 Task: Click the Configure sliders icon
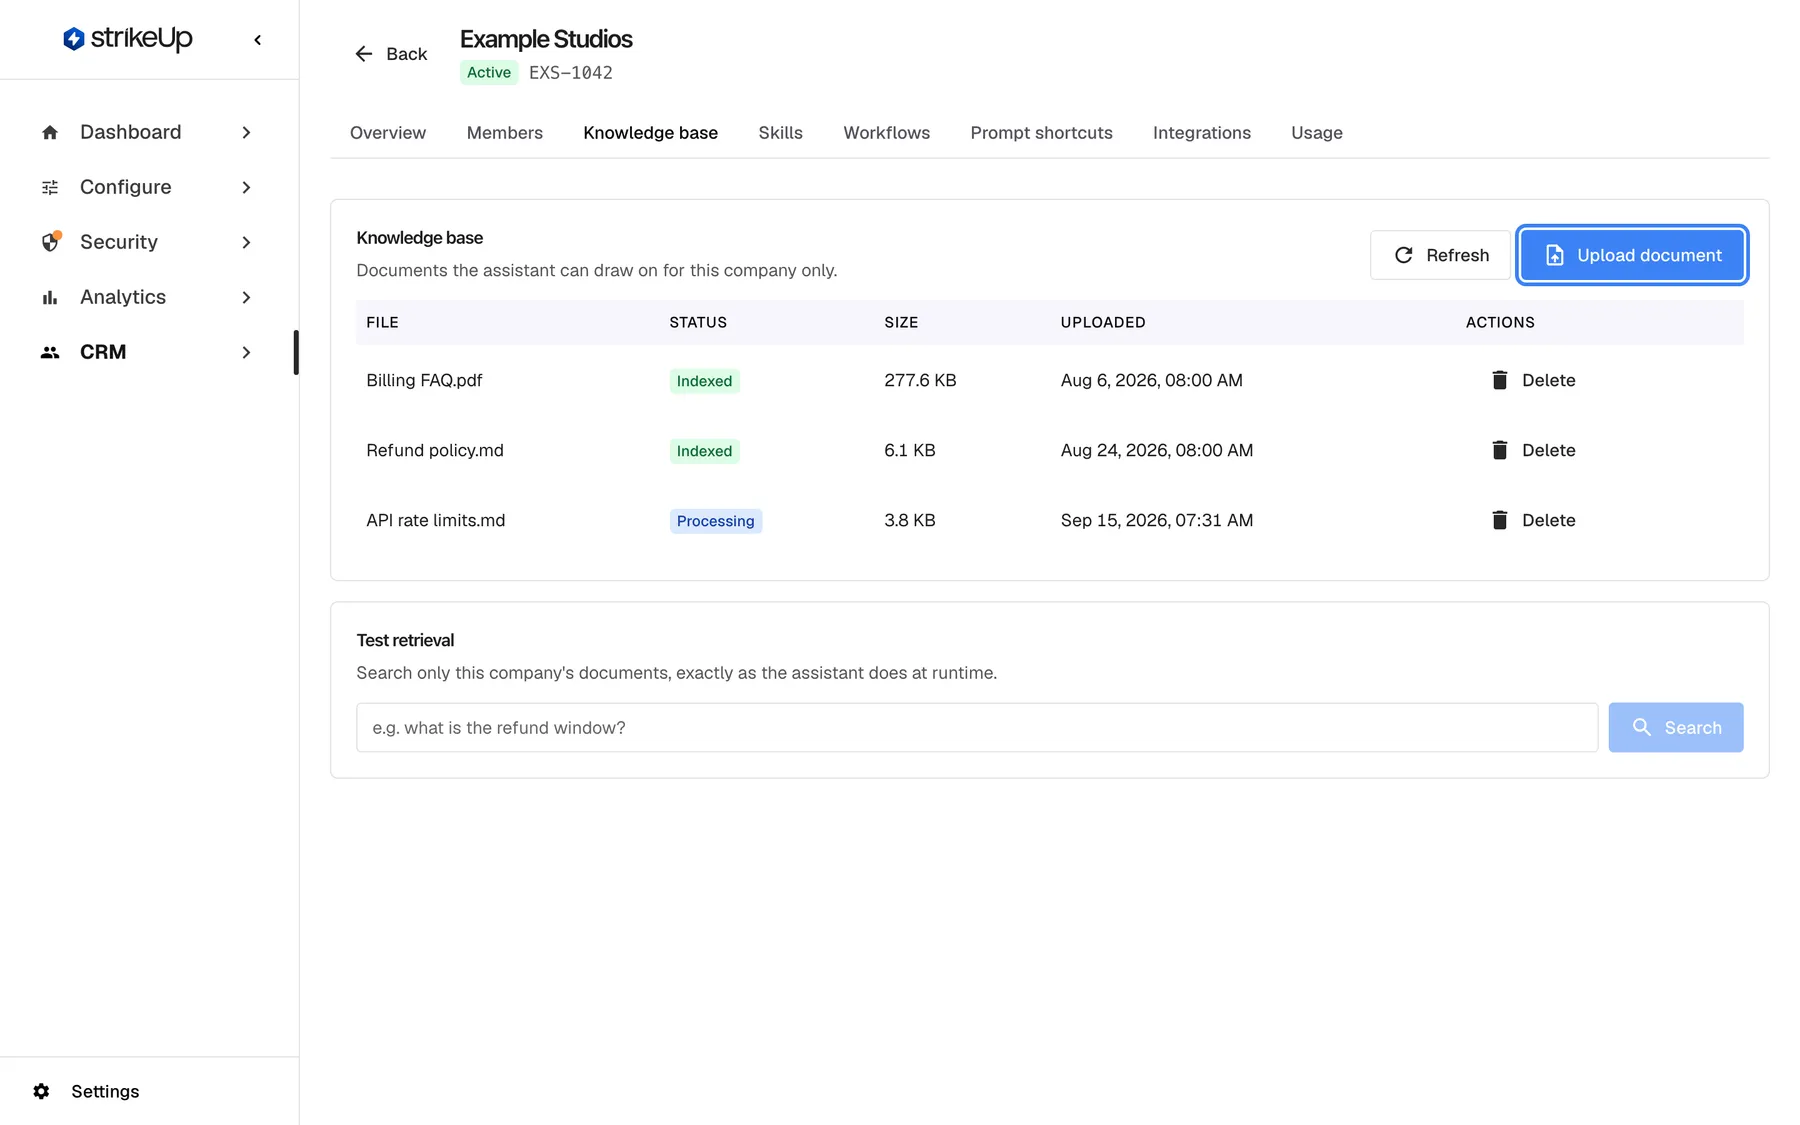[50, 187]
